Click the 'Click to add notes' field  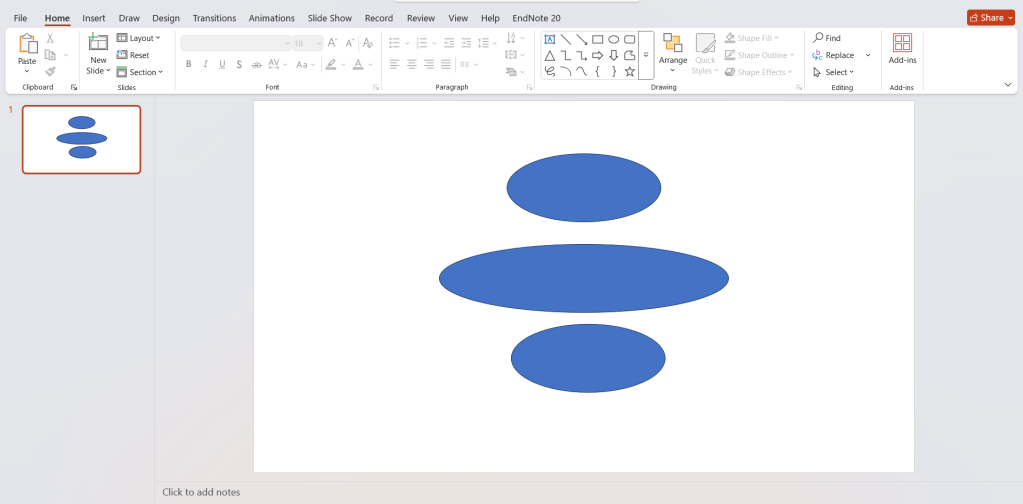[x=201, y=492]
